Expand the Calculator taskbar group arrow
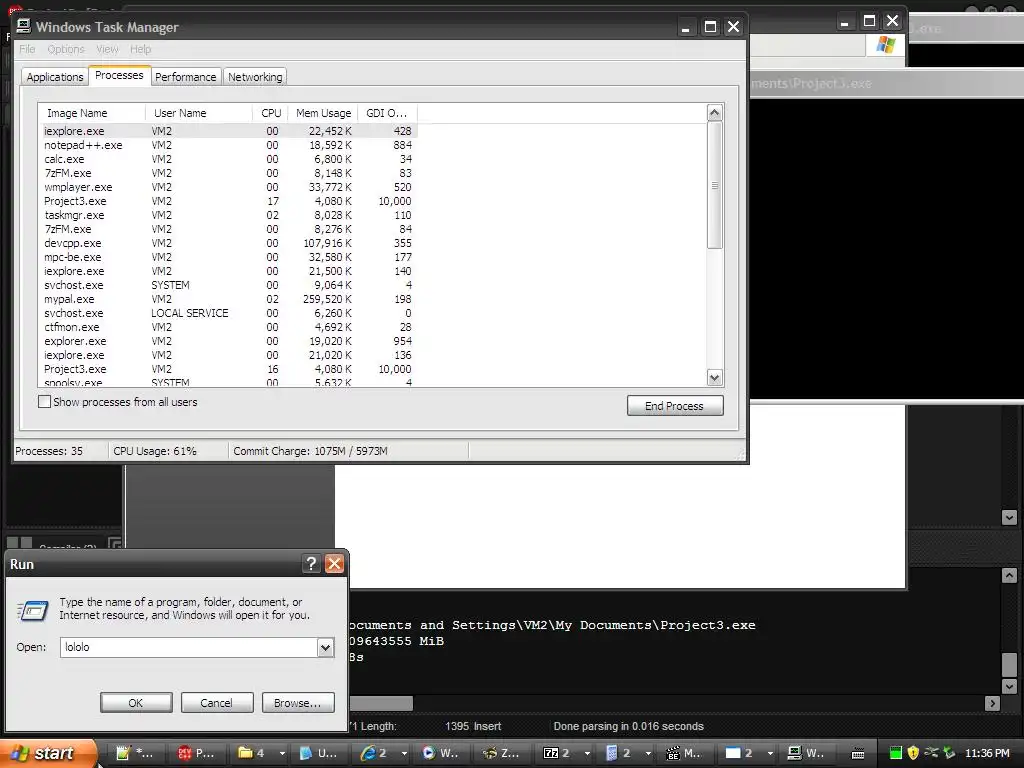Image resolution: width=1024 pixels, height=768 pixels. click(648, 753)
